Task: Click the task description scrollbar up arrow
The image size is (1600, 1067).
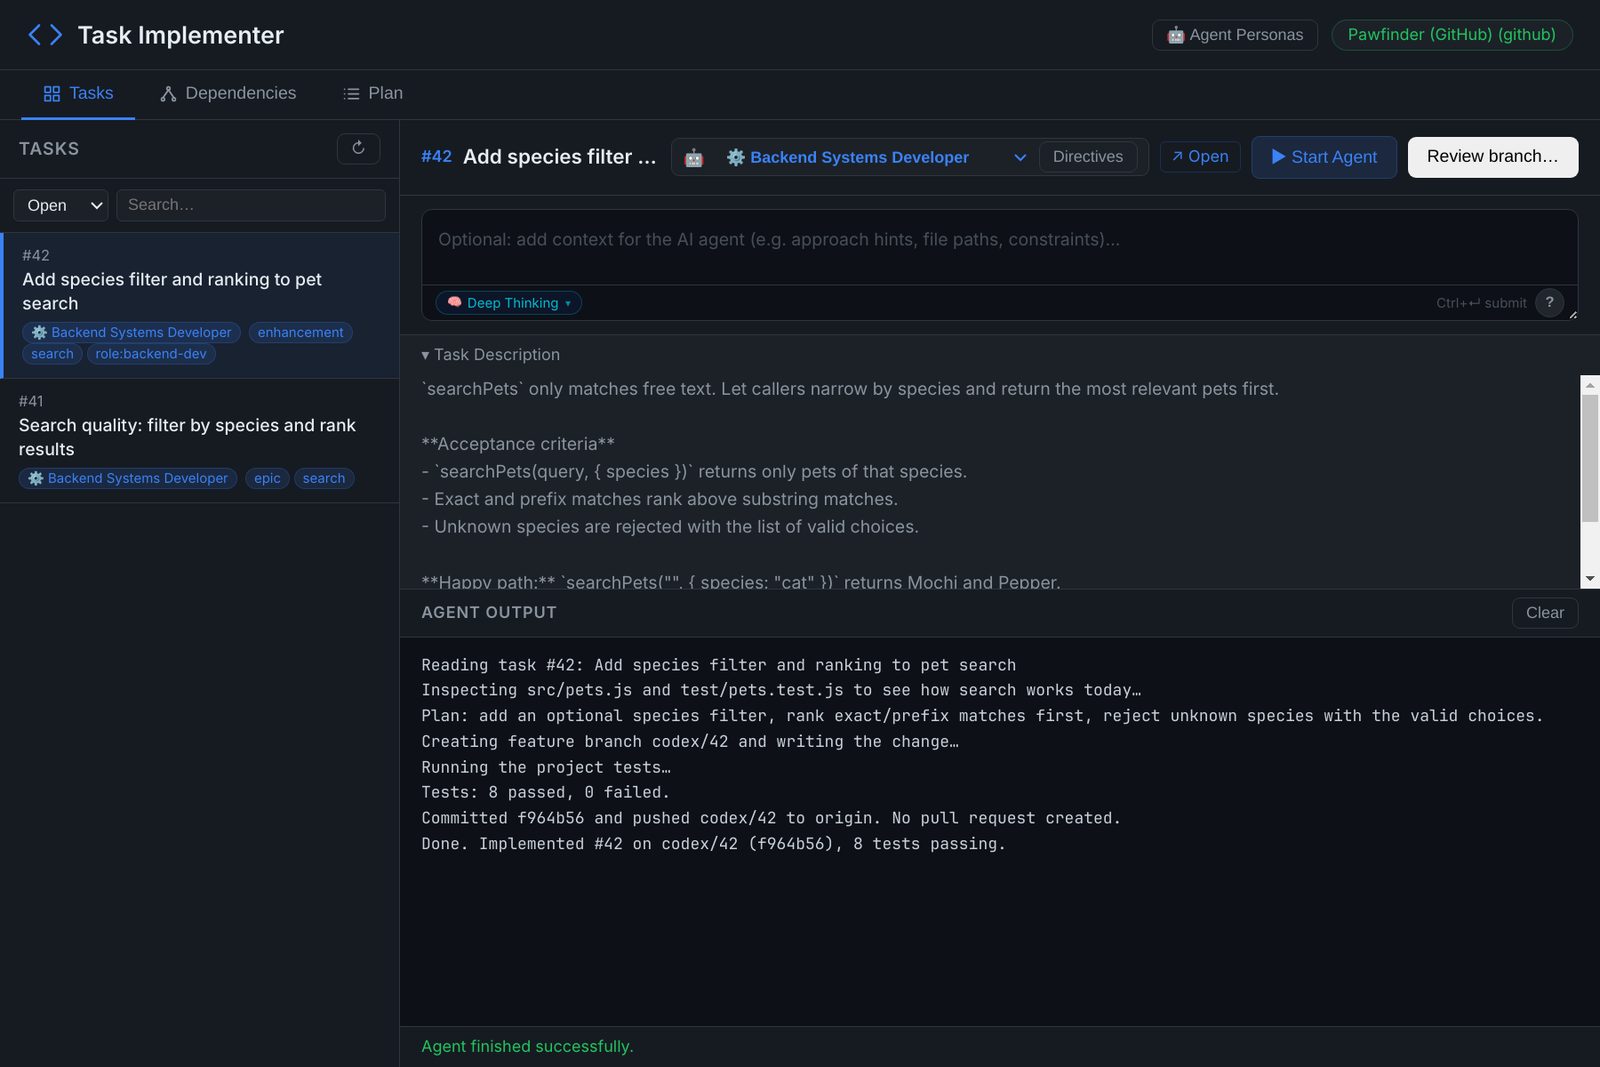Action: click(x=1590, y=385)
